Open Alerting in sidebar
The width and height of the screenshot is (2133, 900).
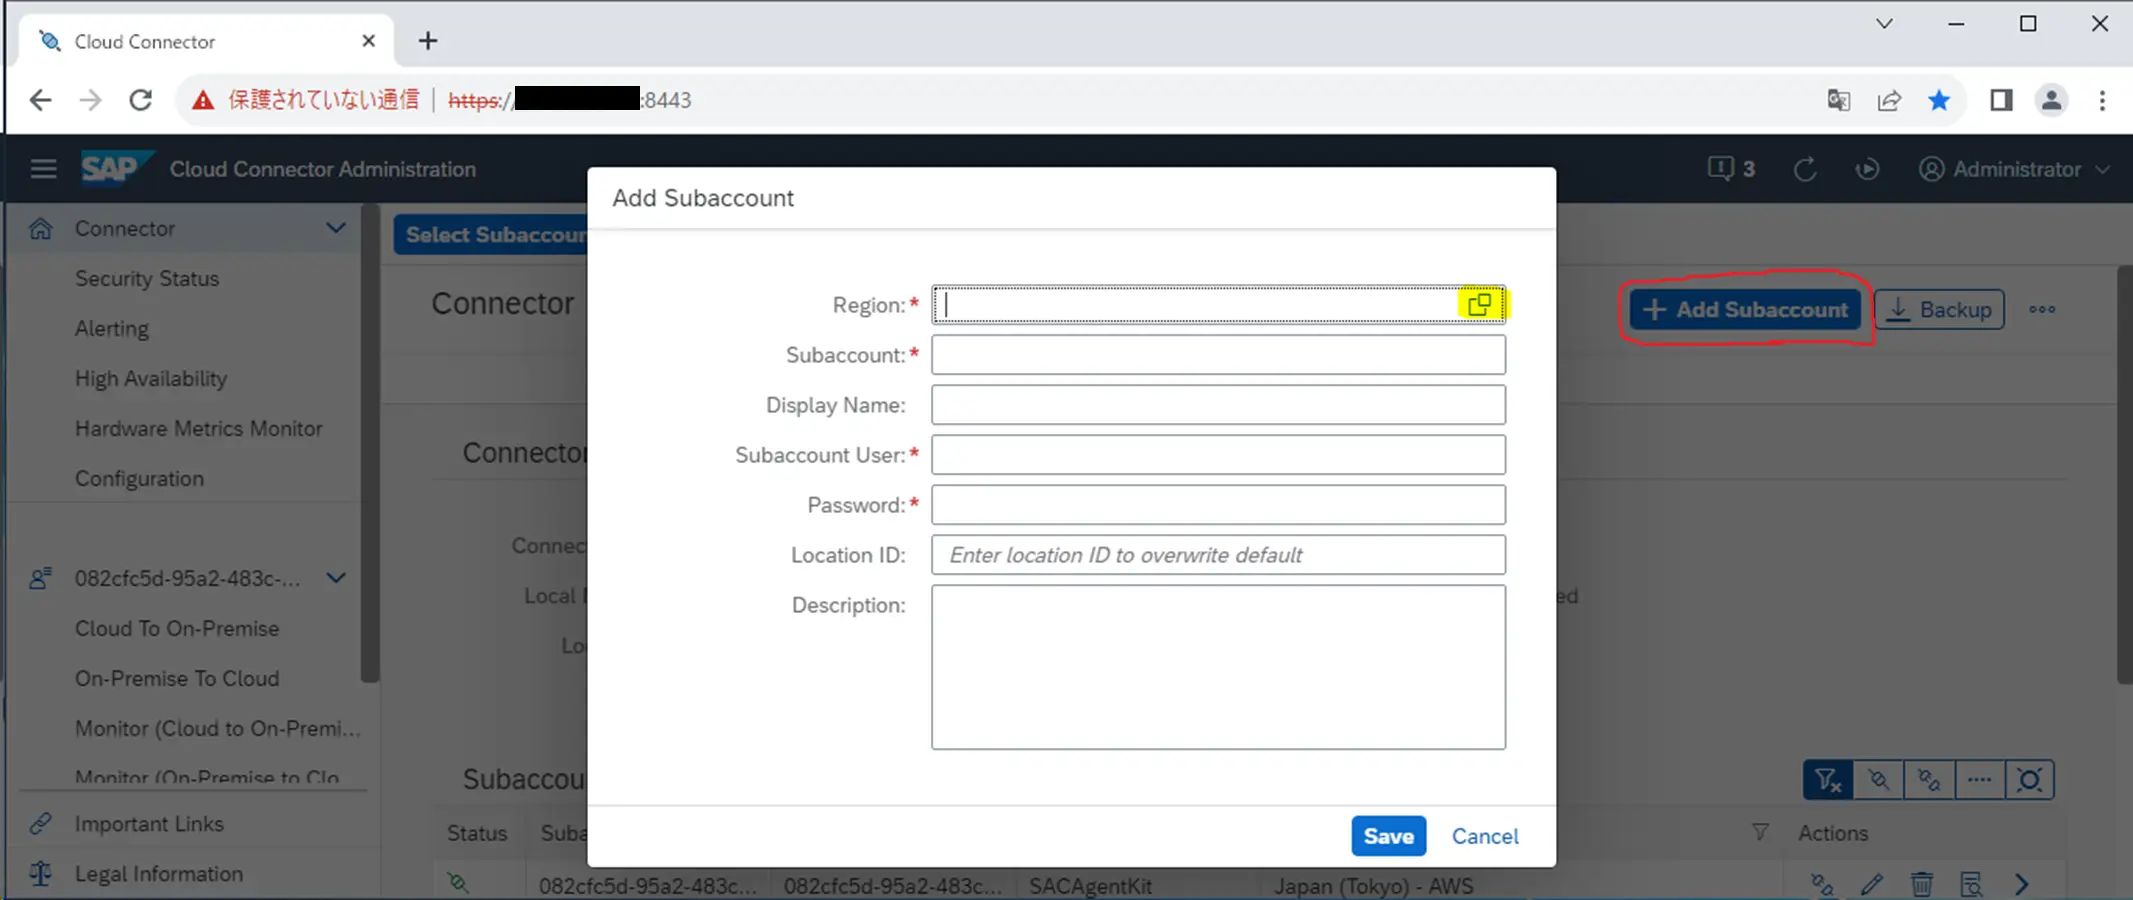pos(112,328)
